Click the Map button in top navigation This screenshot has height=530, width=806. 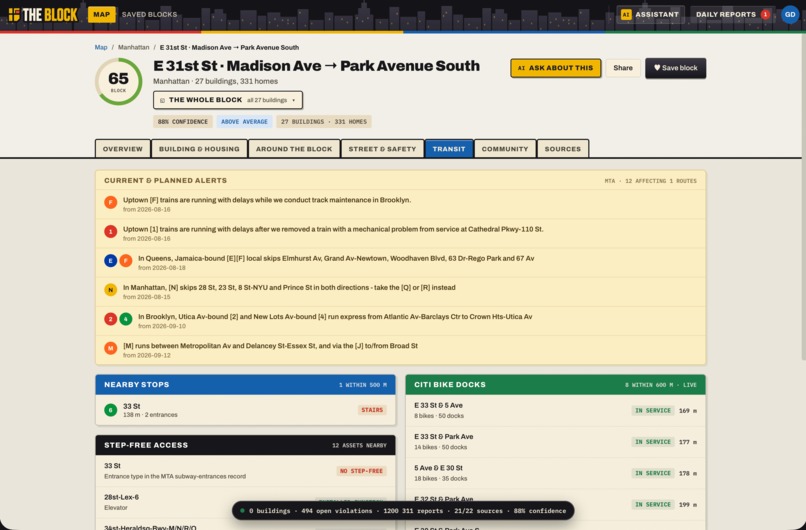pyautogui.click(x=101, y=14)
